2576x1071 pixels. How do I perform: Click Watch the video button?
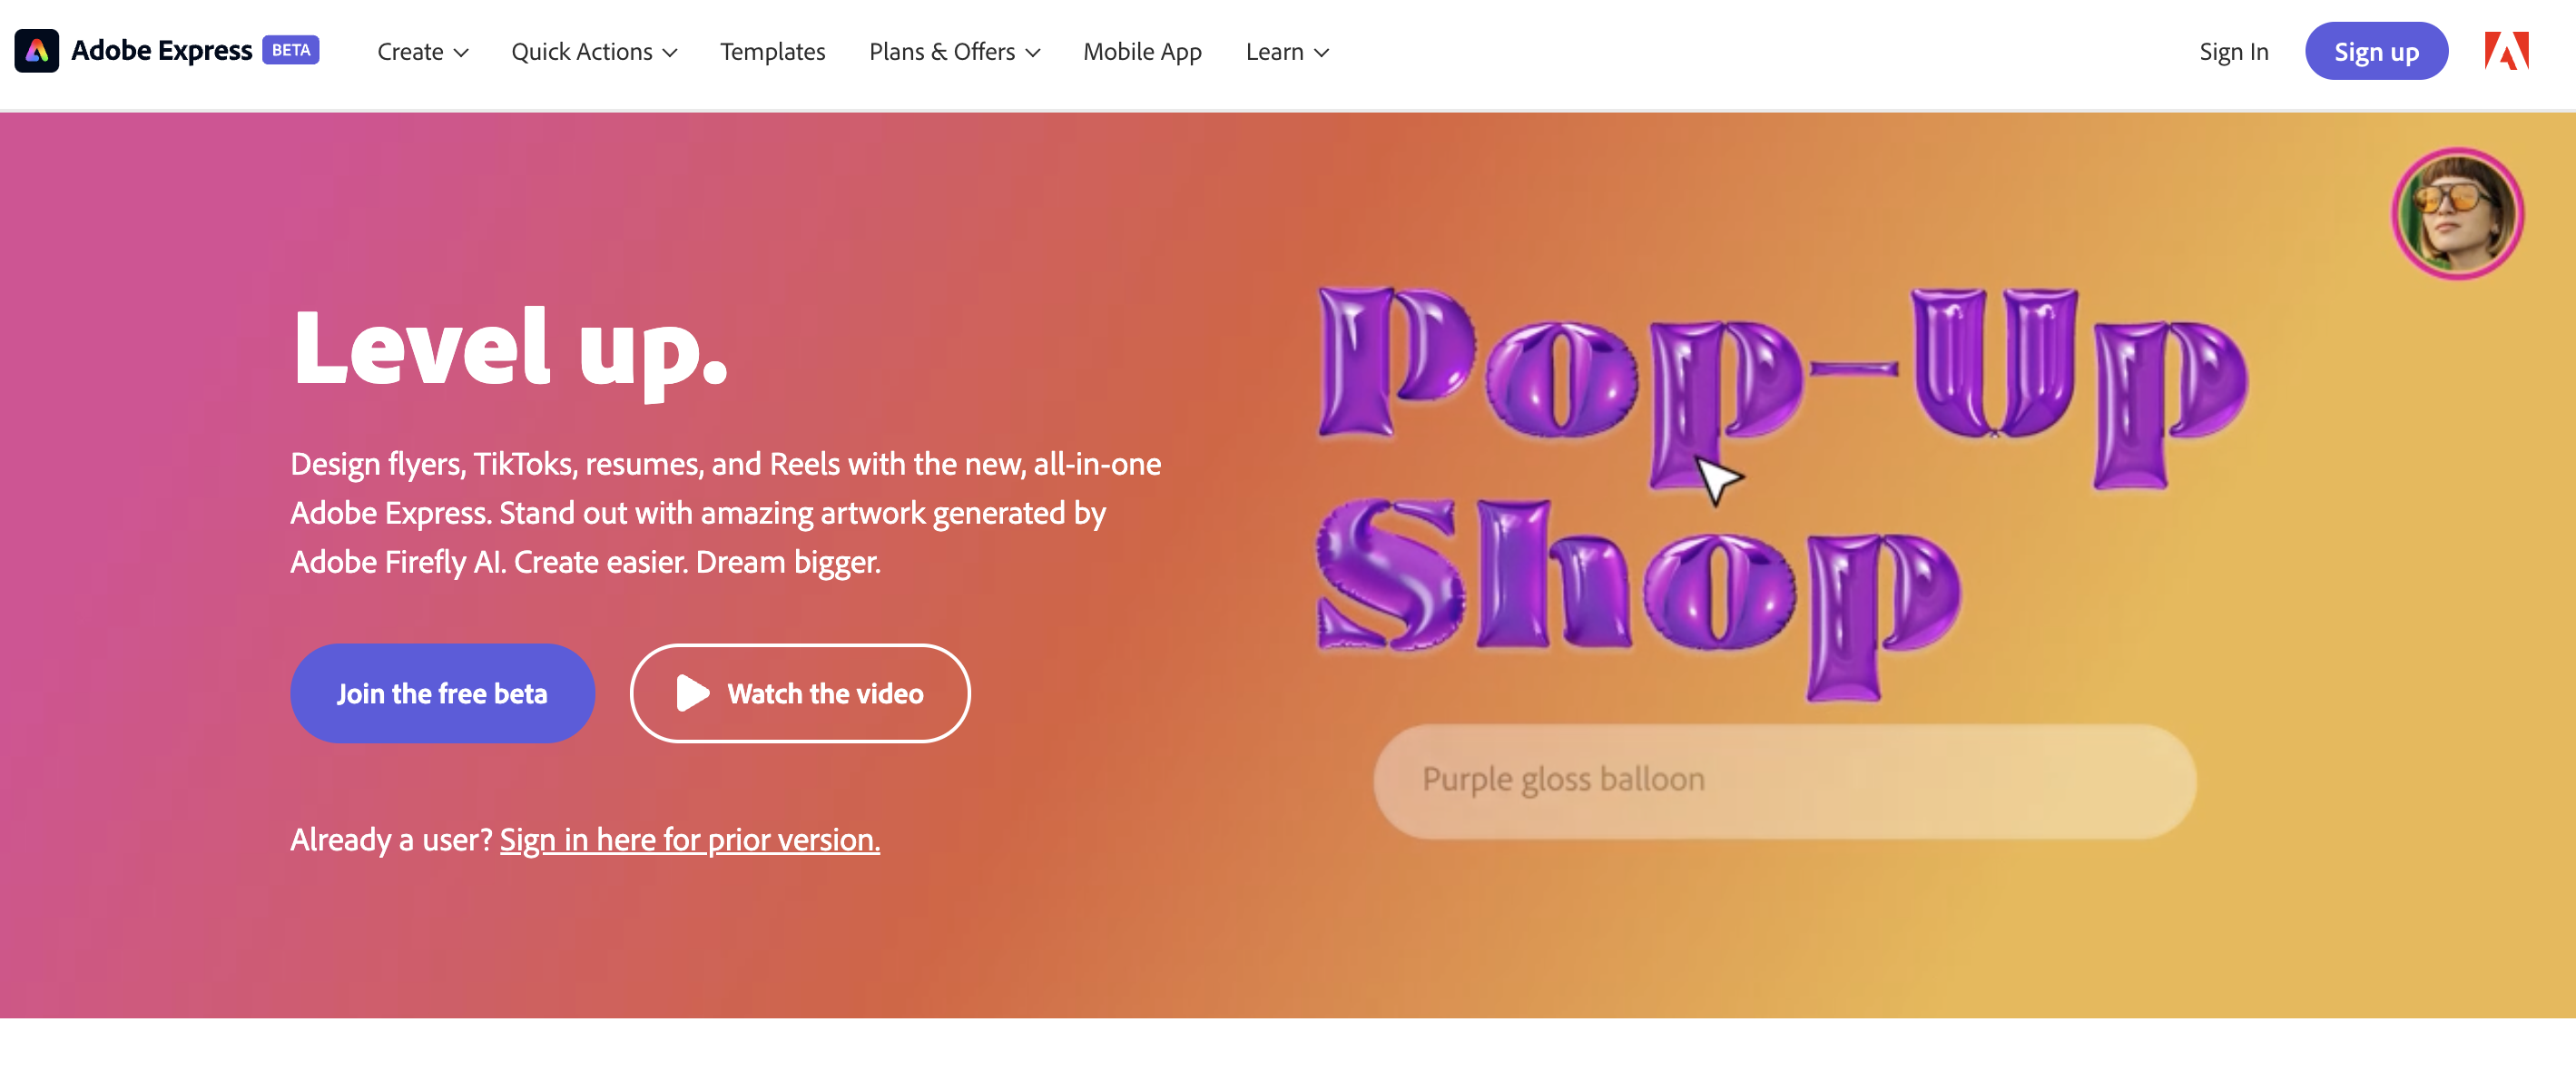(799, 693)
